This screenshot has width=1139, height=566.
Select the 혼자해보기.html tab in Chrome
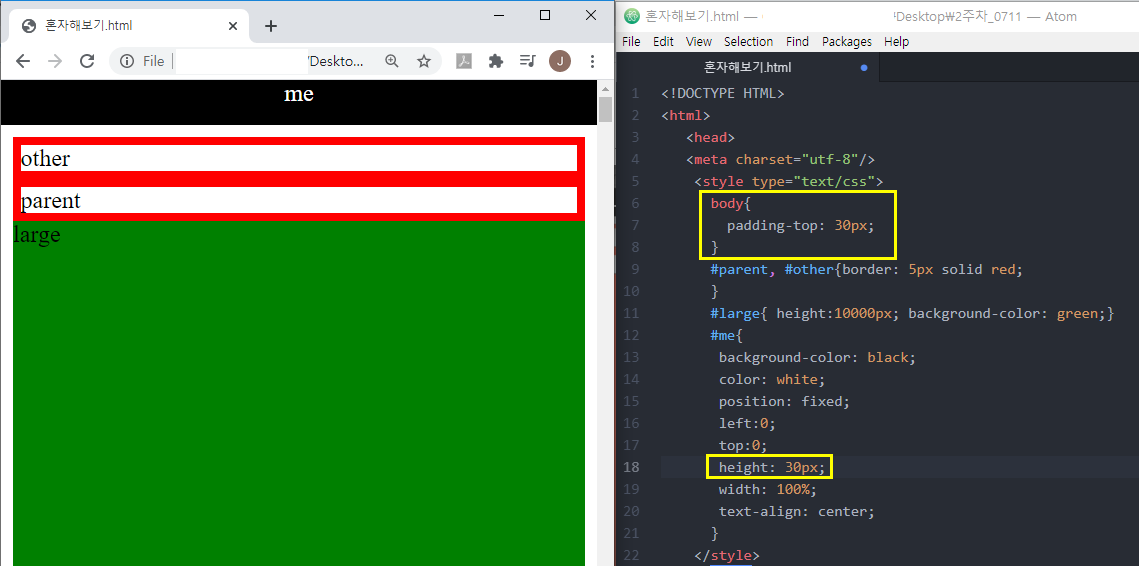coord(129,26)
